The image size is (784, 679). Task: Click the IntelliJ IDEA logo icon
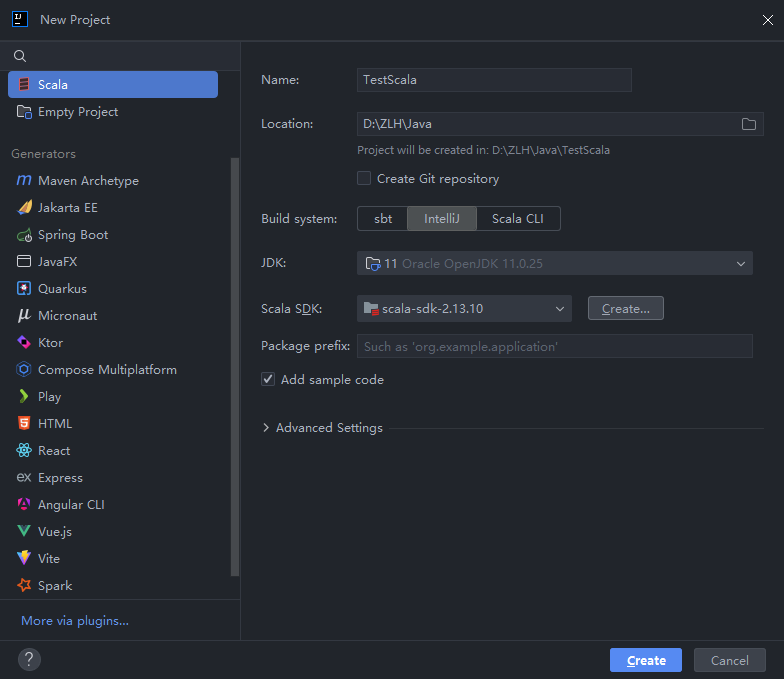pos(20,20)
